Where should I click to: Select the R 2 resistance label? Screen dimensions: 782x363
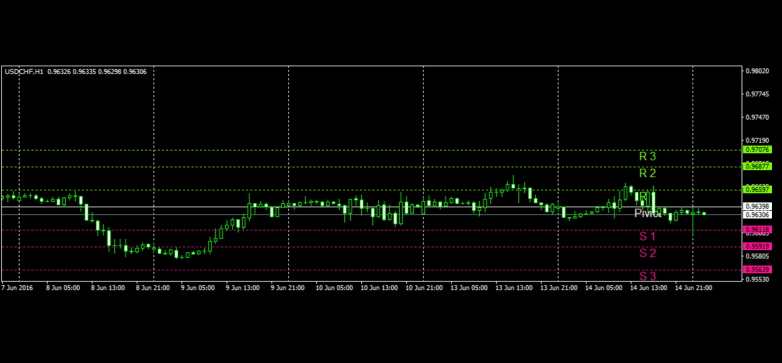click(x=648, y=173)
